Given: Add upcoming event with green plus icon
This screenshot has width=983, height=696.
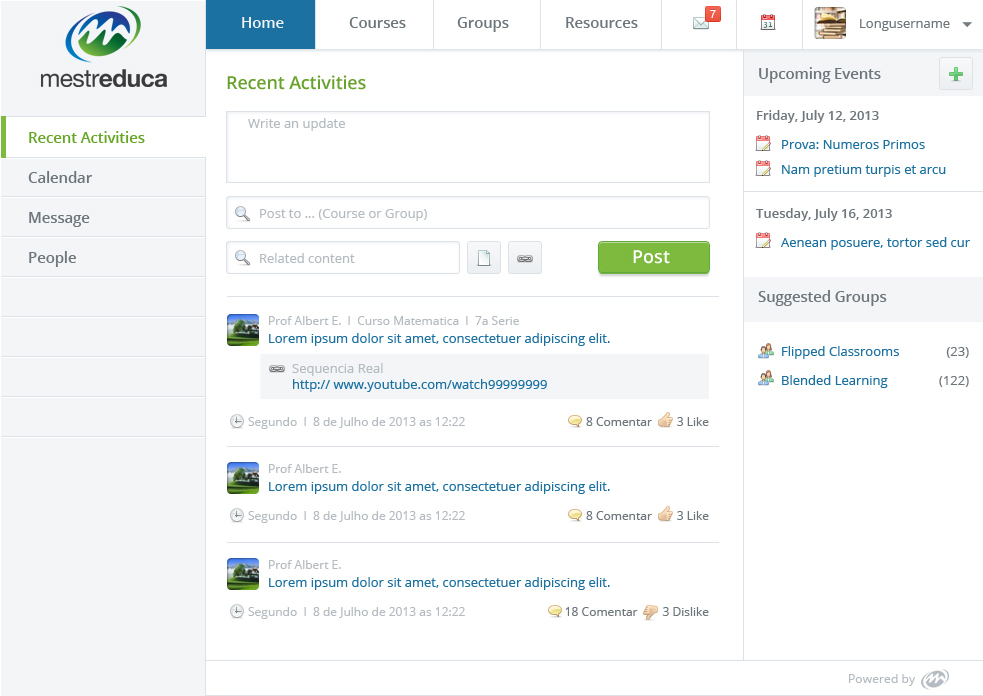Looking at the screenshot, I should coord(955,74).
